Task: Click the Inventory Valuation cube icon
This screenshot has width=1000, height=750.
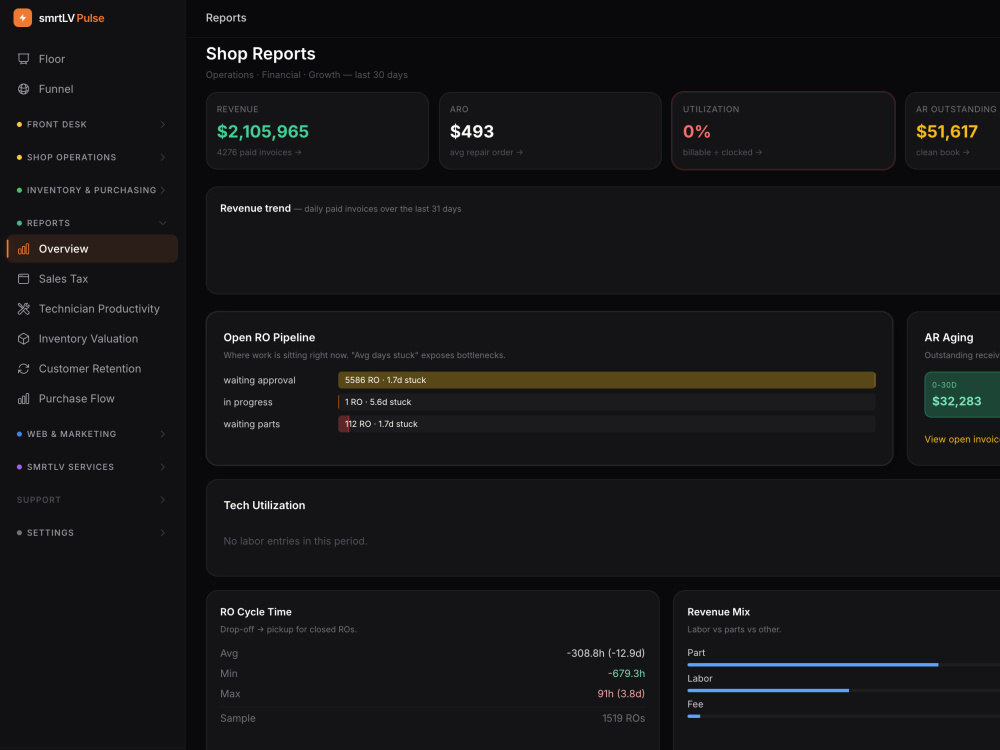Action: tap(24, 339)
